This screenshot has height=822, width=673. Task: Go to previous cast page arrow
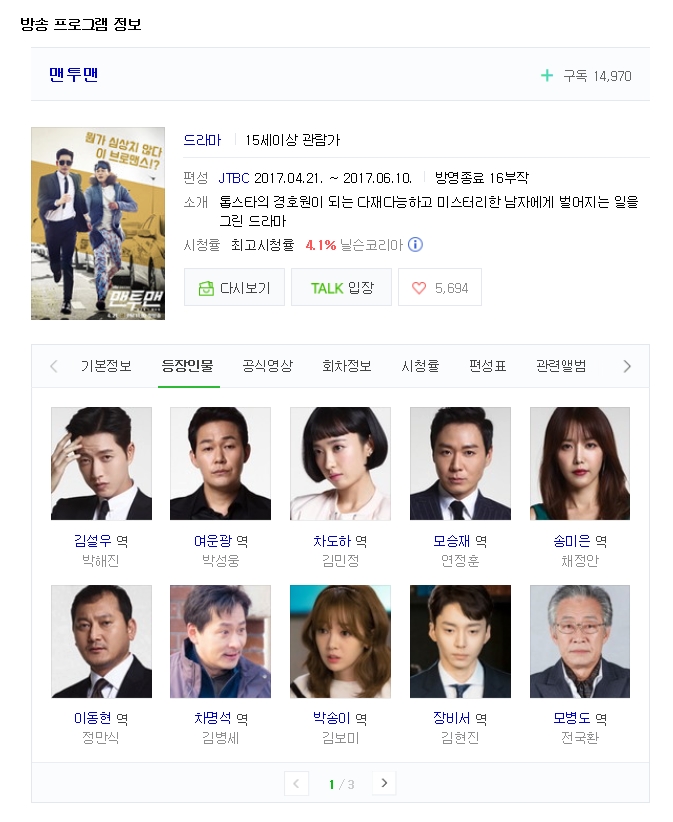pos(296,783)
